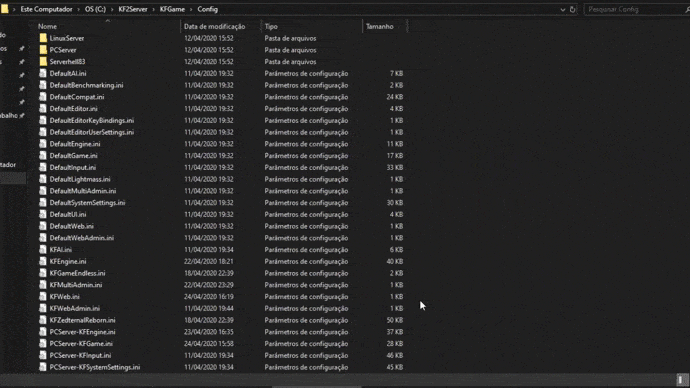Select DefaultEditorKeyBindings.ini file name
Image resolution: width=690 pixels, height=388 pixels.
pos(92,121)
